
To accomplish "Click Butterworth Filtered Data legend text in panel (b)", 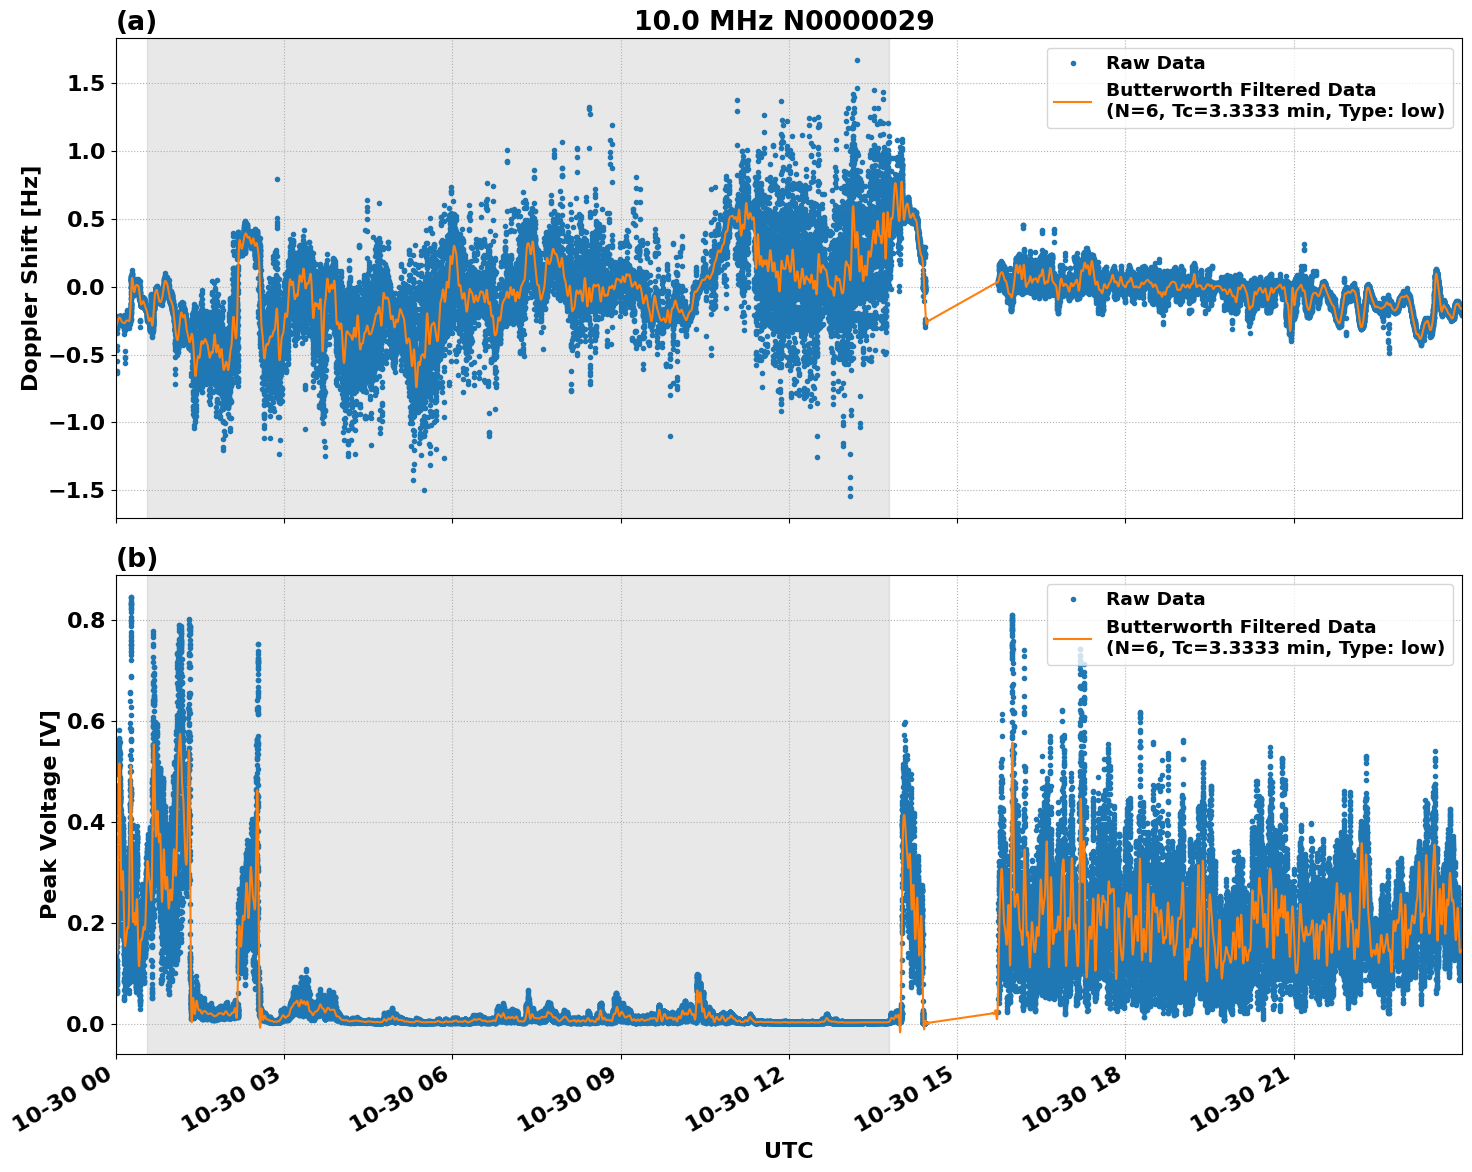I will click(1275, 637).
